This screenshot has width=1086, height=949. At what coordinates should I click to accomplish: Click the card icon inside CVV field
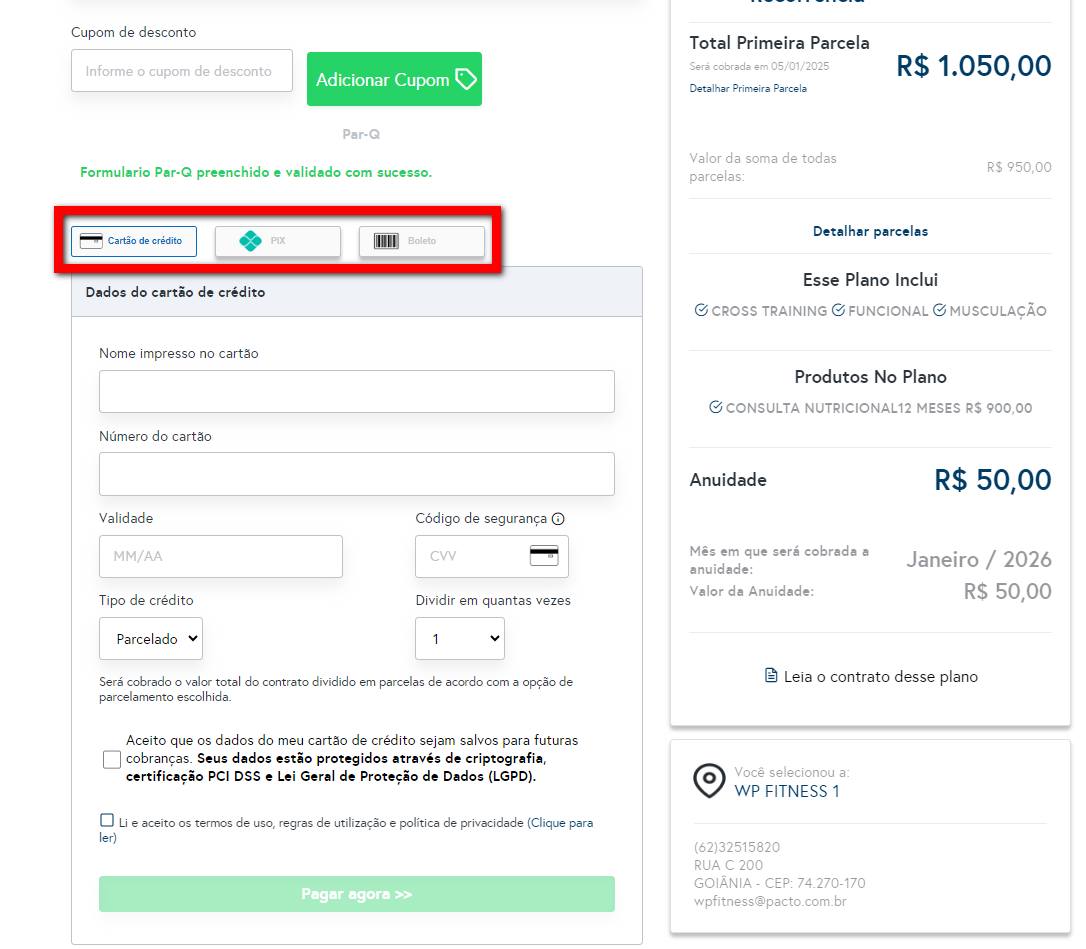point(544,556)
